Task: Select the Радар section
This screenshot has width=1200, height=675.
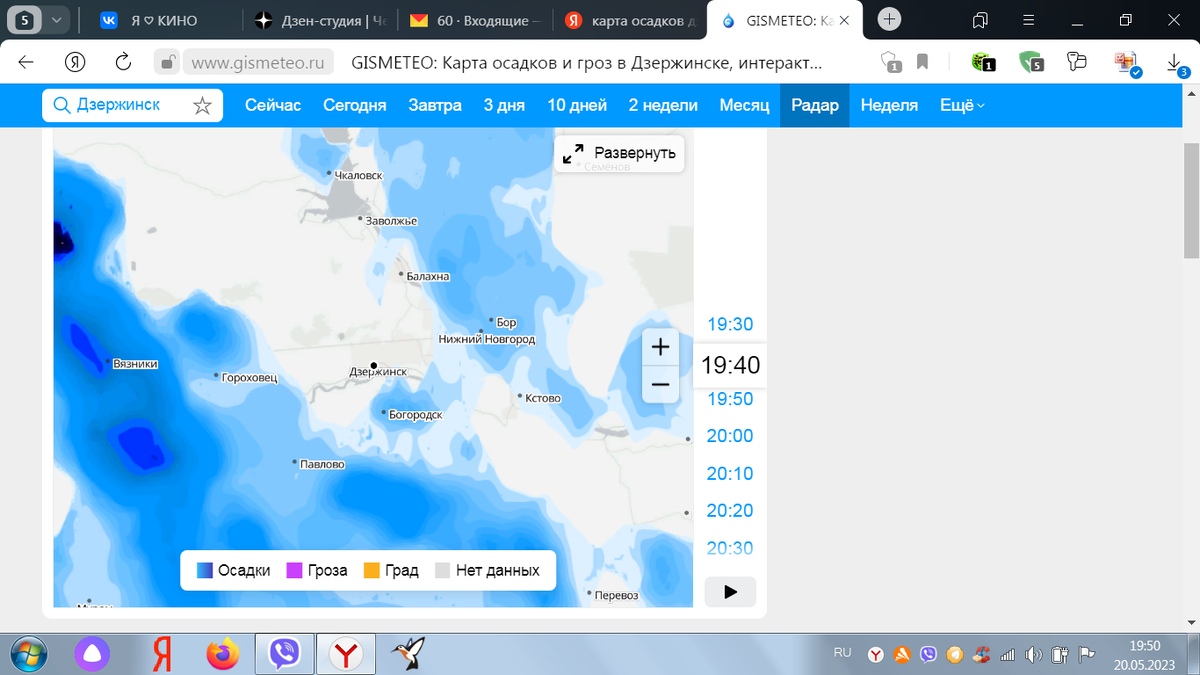Action: coord(815,105)
